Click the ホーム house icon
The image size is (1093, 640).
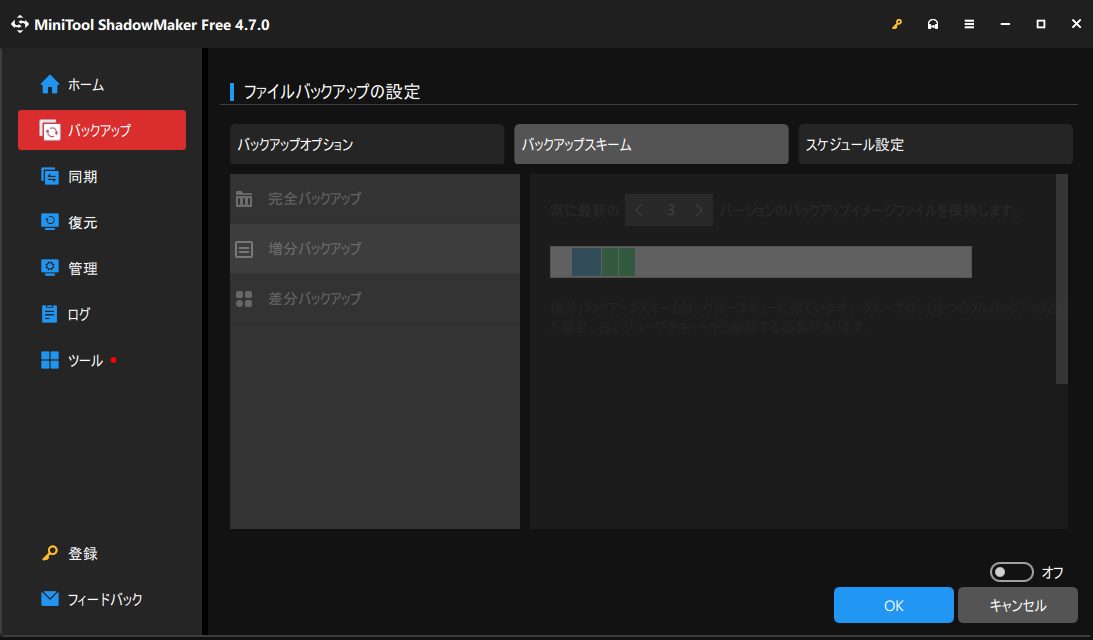pyautogui.click(x=49, y=84)
